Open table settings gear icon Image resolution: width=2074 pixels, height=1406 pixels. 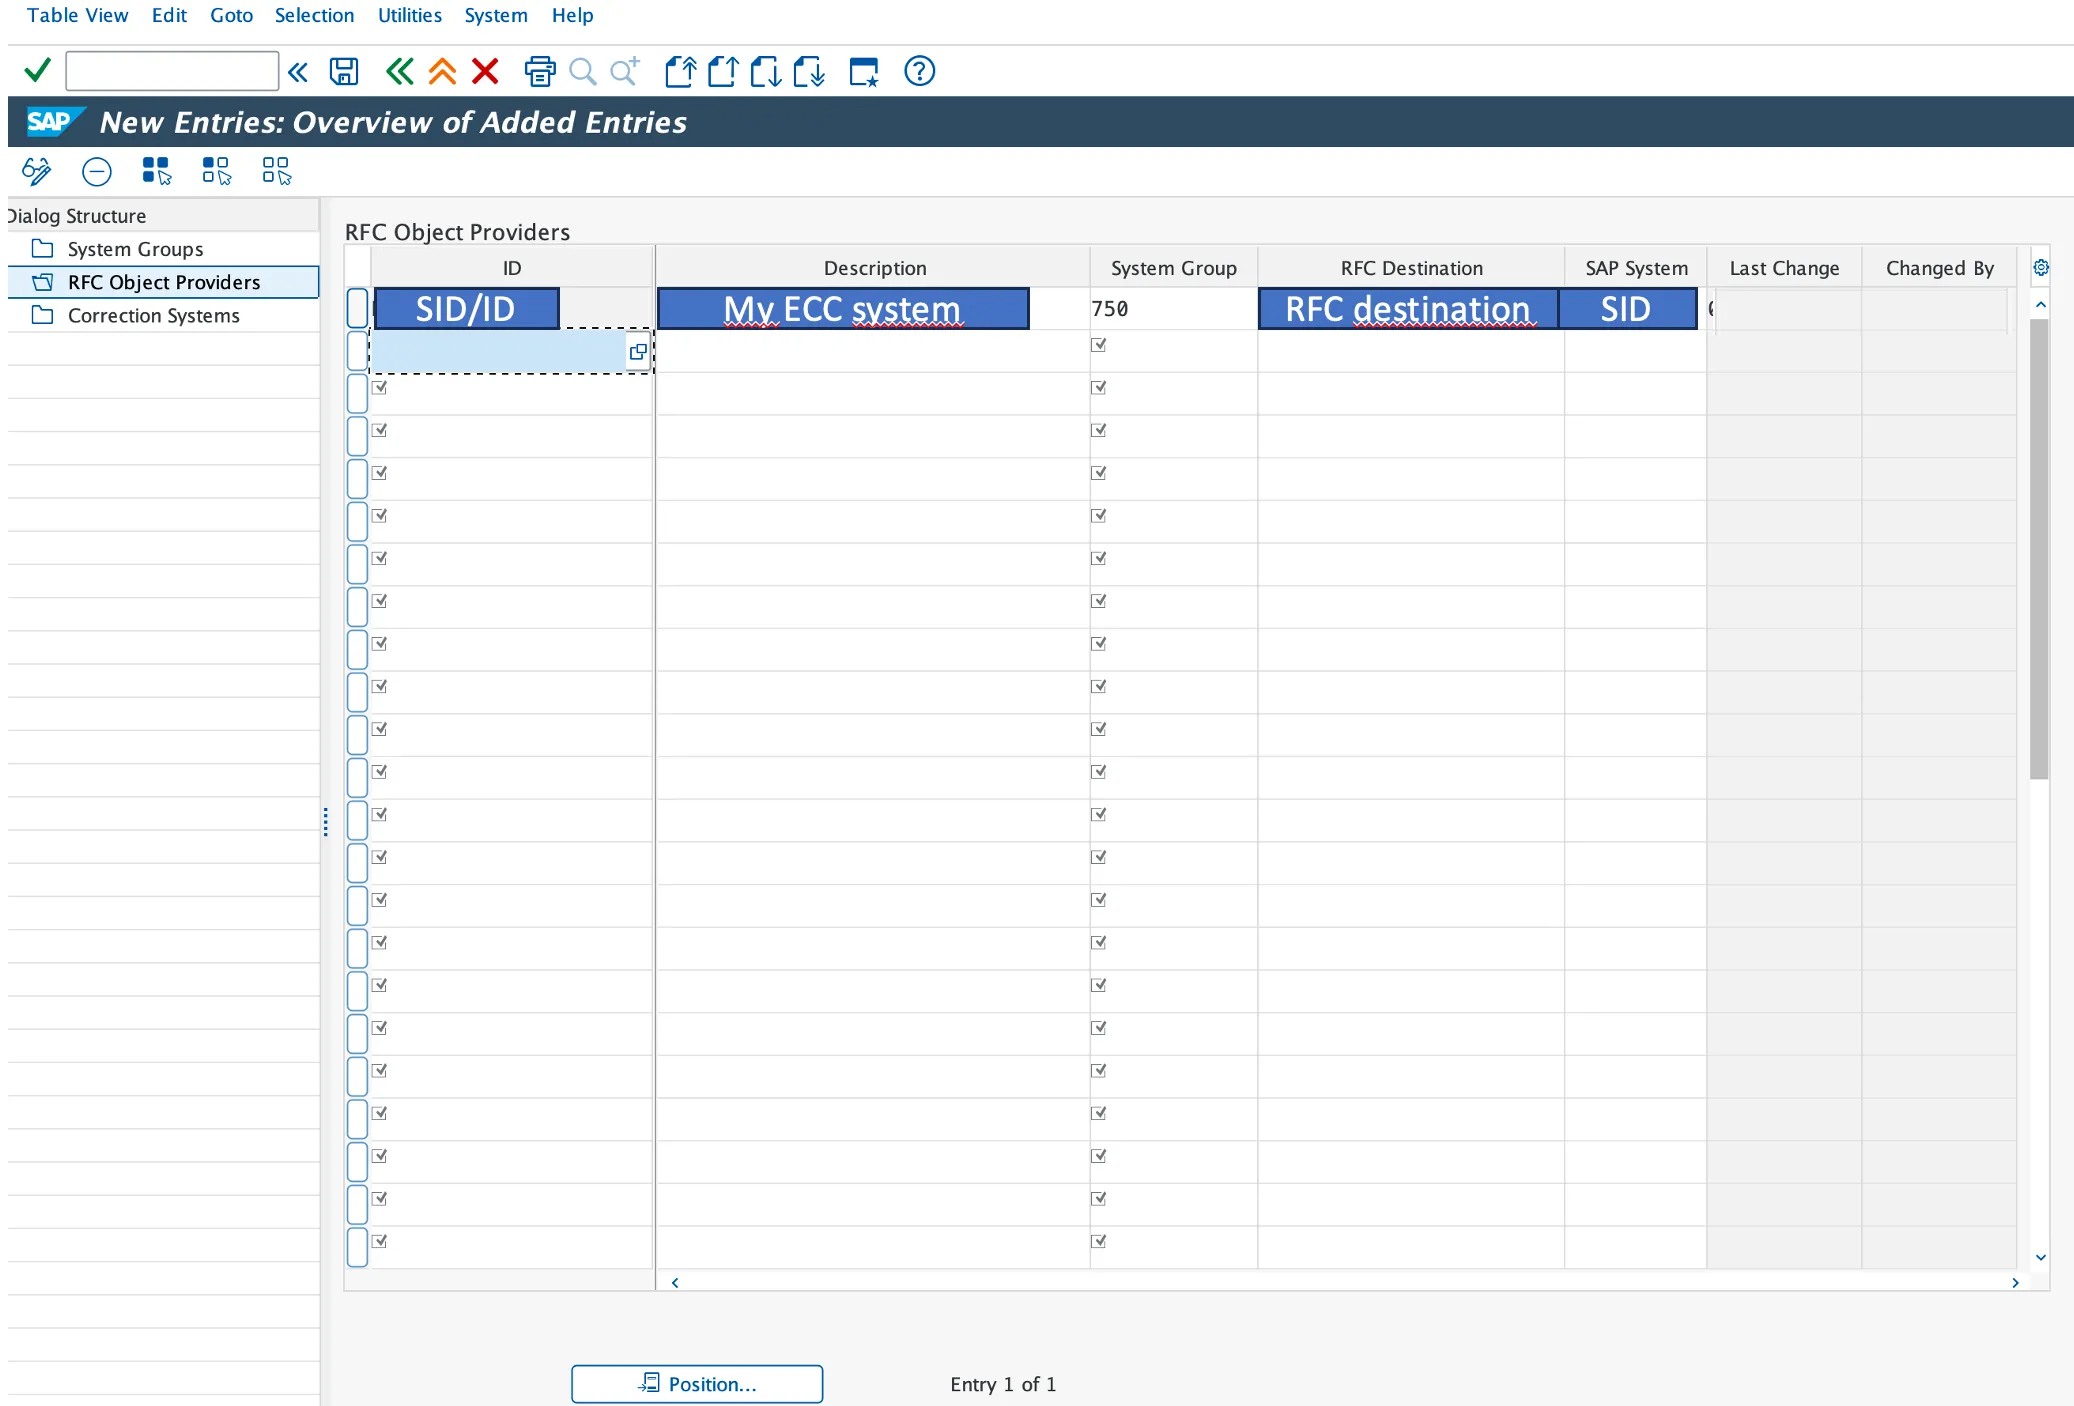[x=2041, y=268]
